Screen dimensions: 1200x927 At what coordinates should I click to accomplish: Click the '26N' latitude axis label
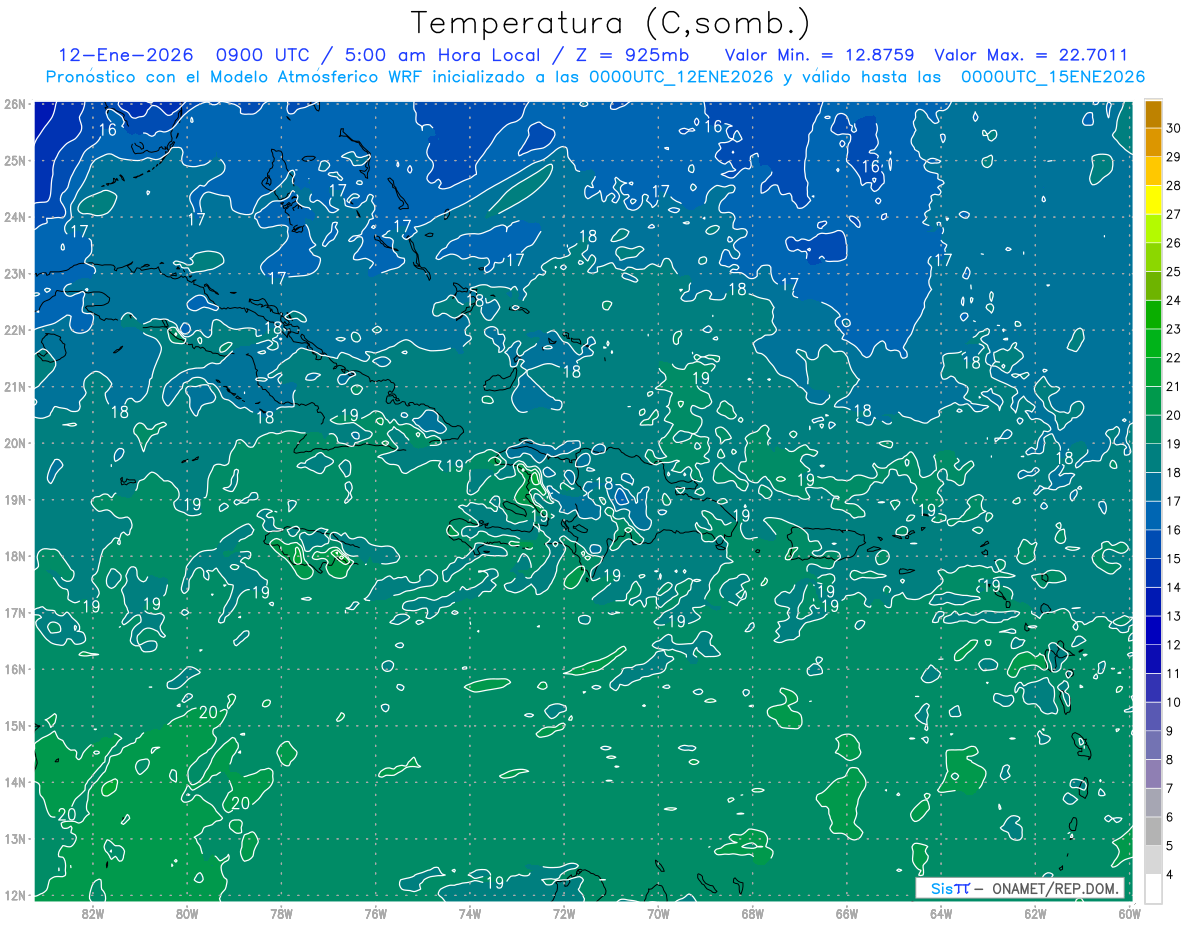14,104
